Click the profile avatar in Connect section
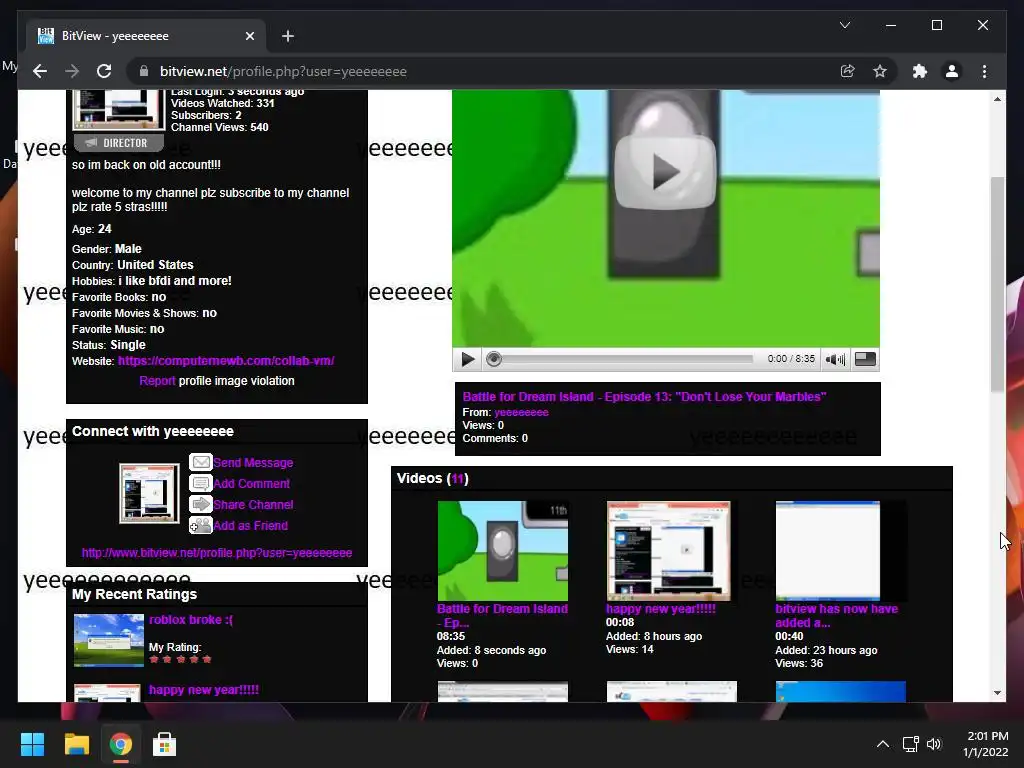This screenshot has height=768, width=1024. click(149, 493)
